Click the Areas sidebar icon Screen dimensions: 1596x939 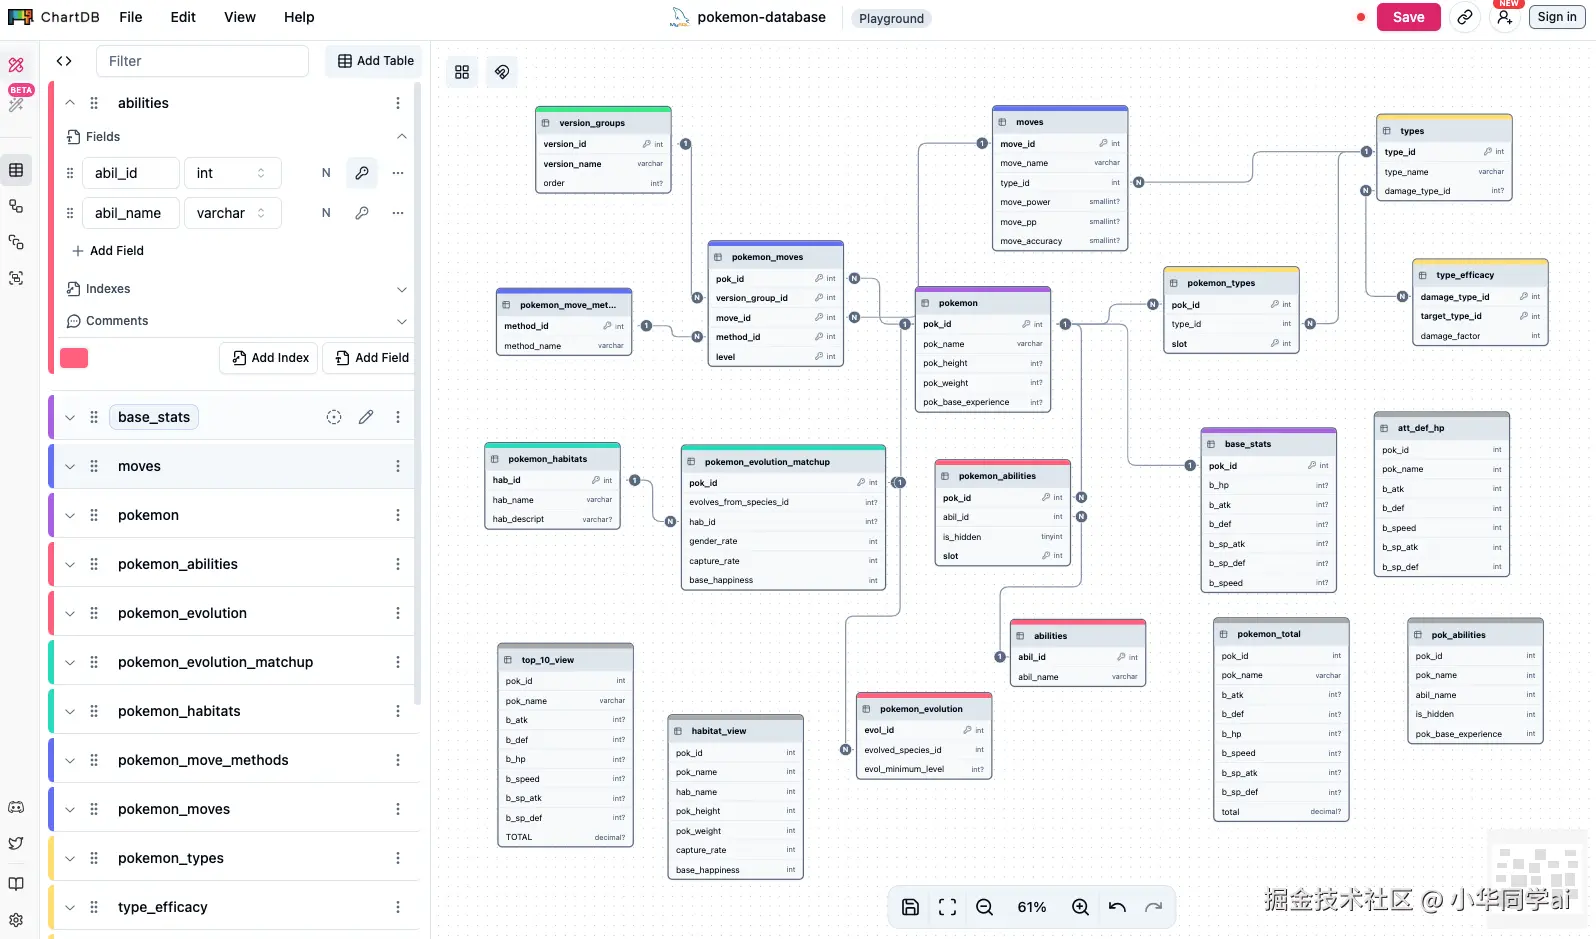(x=16, y=278)
